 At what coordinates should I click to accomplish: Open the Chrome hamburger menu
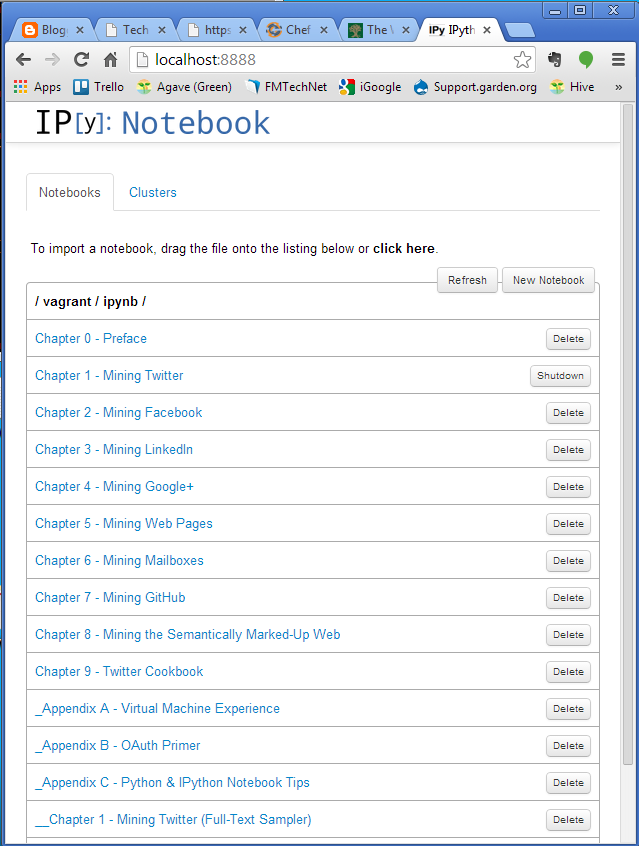[616, 60]
